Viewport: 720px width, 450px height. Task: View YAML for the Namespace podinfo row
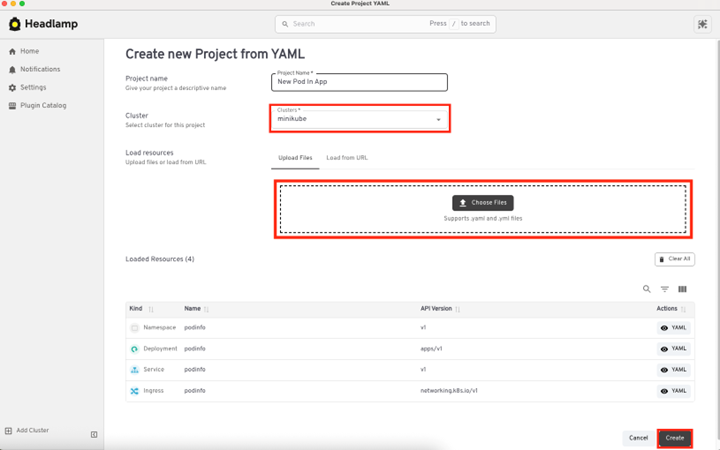point(674,328)
